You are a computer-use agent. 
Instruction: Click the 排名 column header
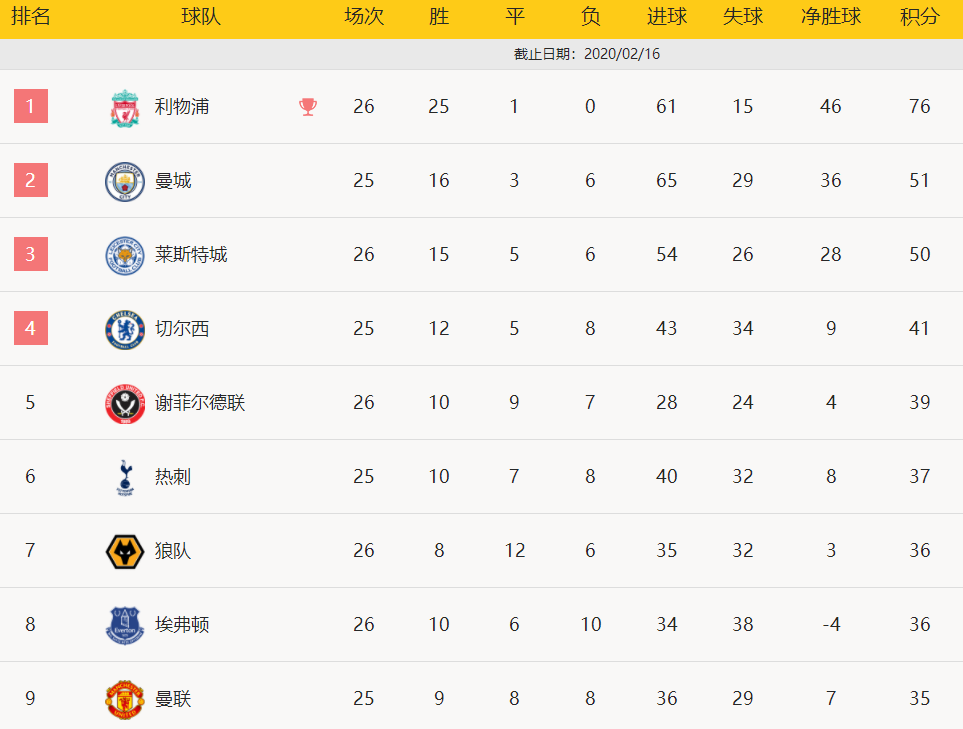31,17
